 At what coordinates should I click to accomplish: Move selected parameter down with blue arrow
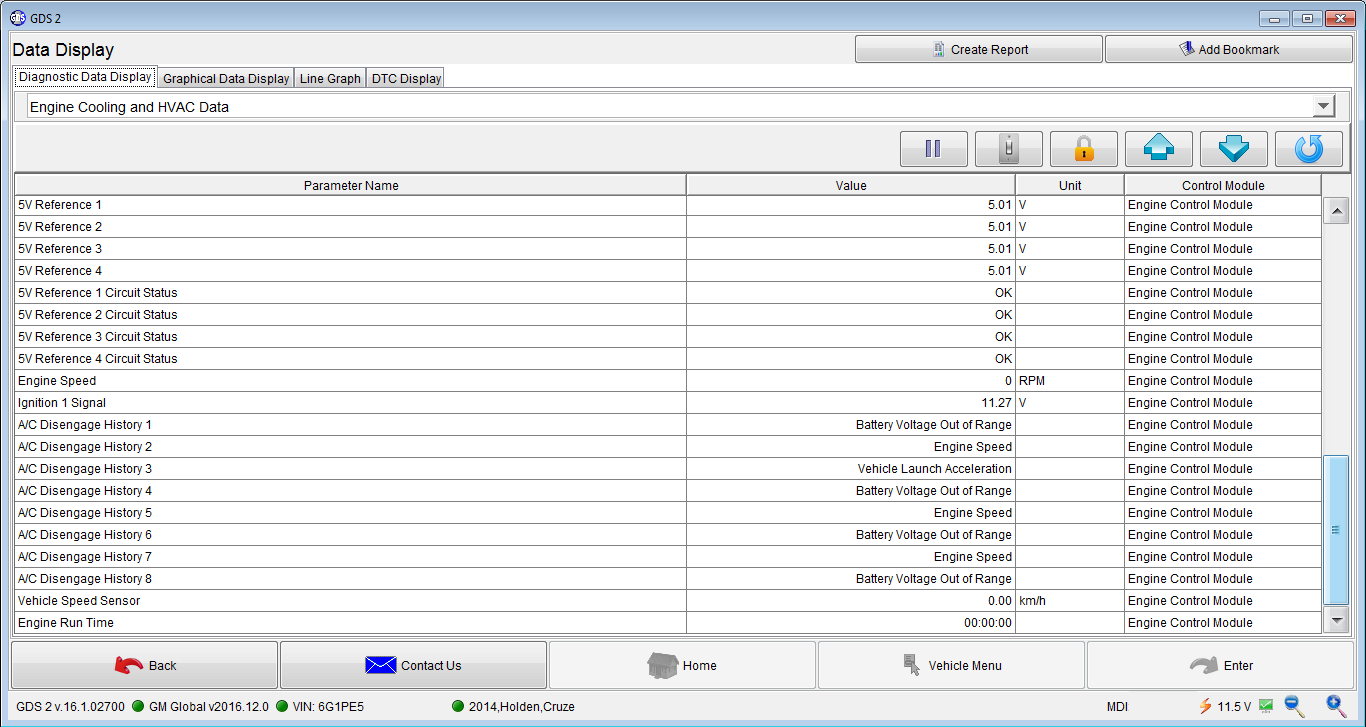1233,149
